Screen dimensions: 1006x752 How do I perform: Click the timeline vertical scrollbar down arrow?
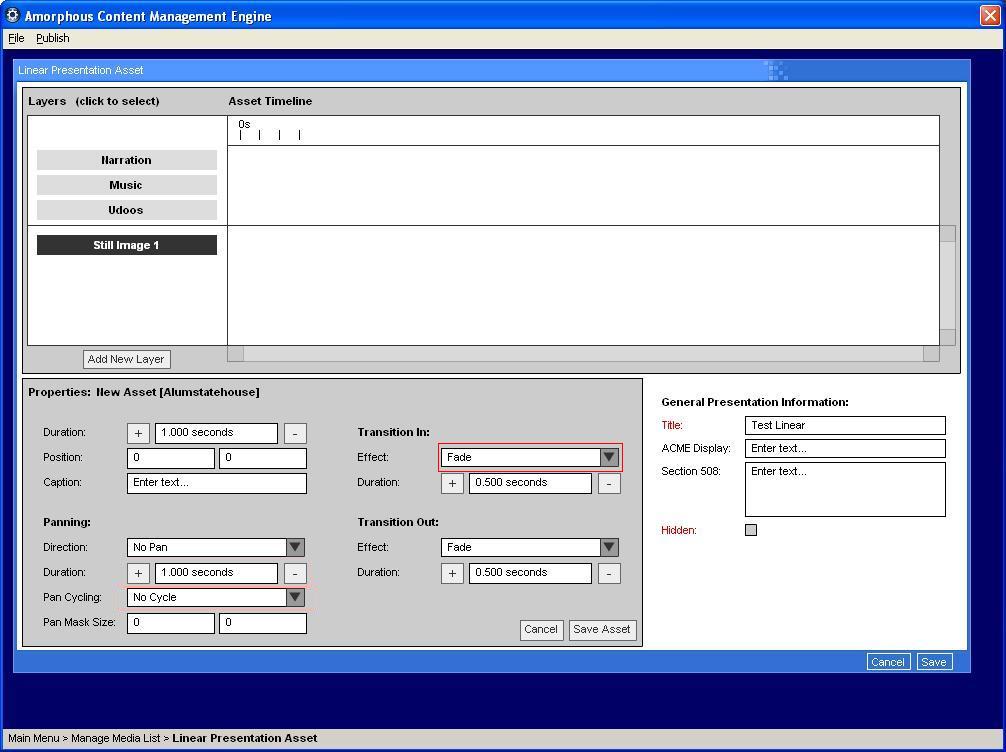point(948,338)
